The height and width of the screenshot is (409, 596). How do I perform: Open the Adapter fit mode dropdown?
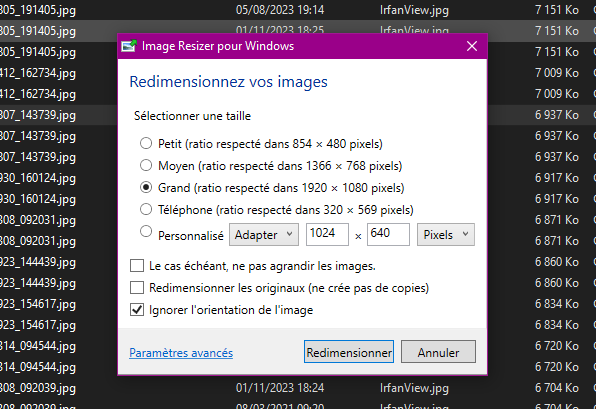point(264,235)
